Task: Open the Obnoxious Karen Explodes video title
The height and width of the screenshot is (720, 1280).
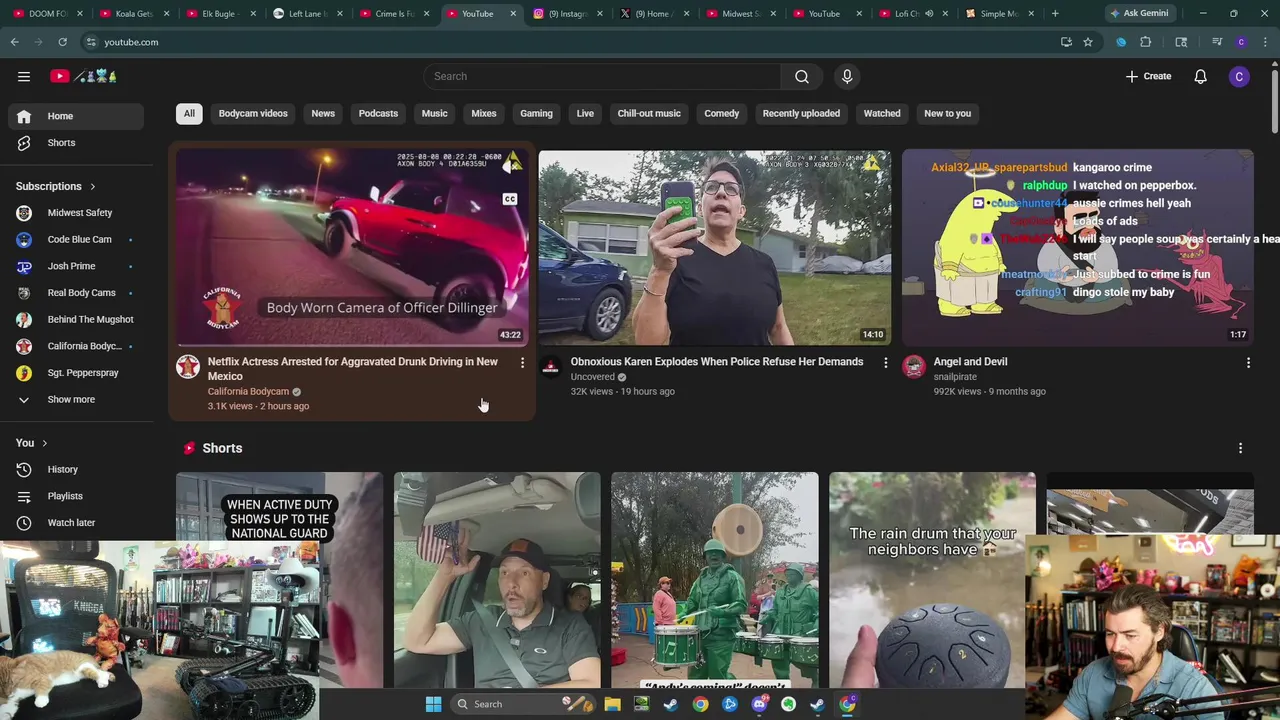Action: tap(717, 362)
